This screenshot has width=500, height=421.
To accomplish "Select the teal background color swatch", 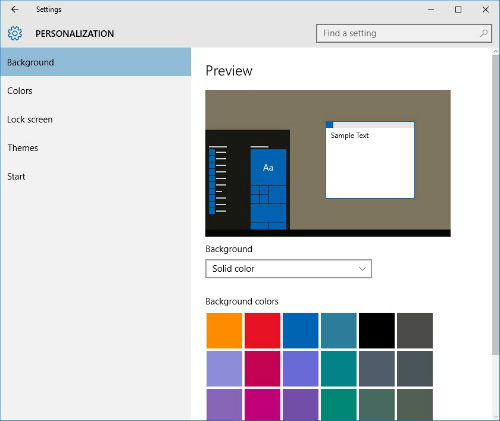I will coord(339,369).
